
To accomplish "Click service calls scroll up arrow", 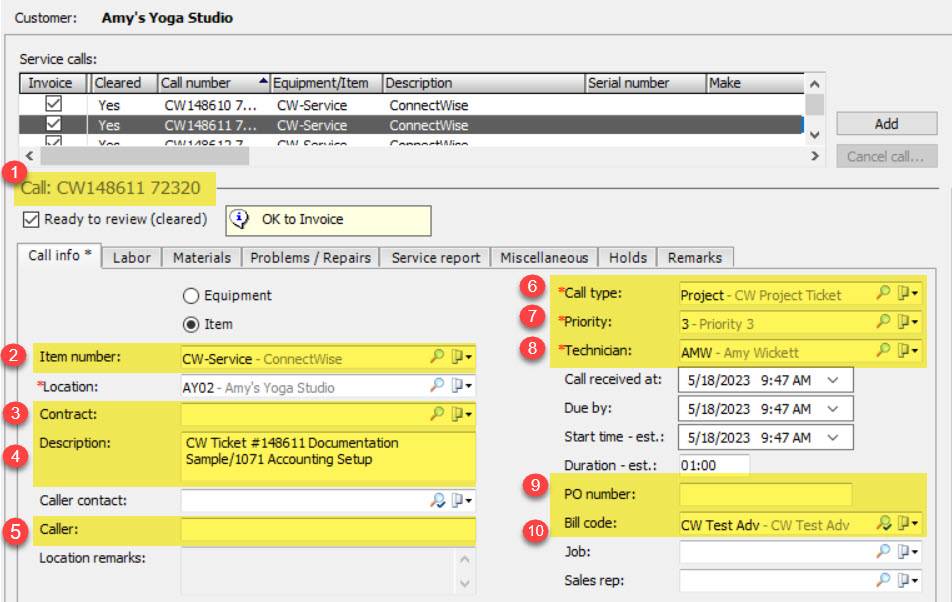I will point(815,84).
